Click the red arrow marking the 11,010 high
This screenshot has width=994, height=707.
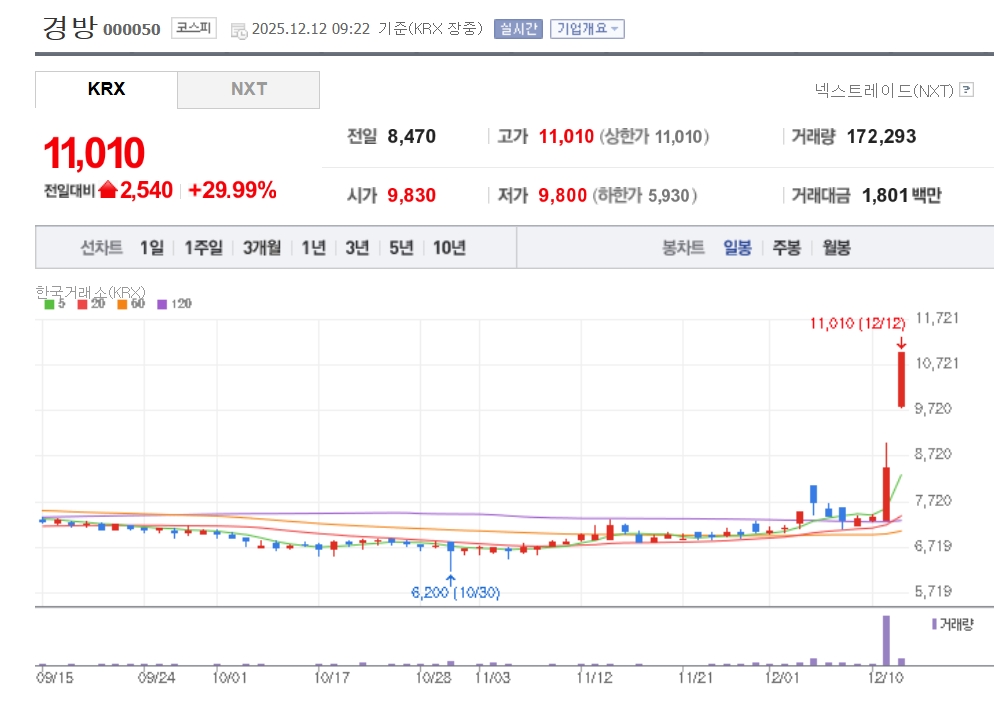[x=901, y=343]
